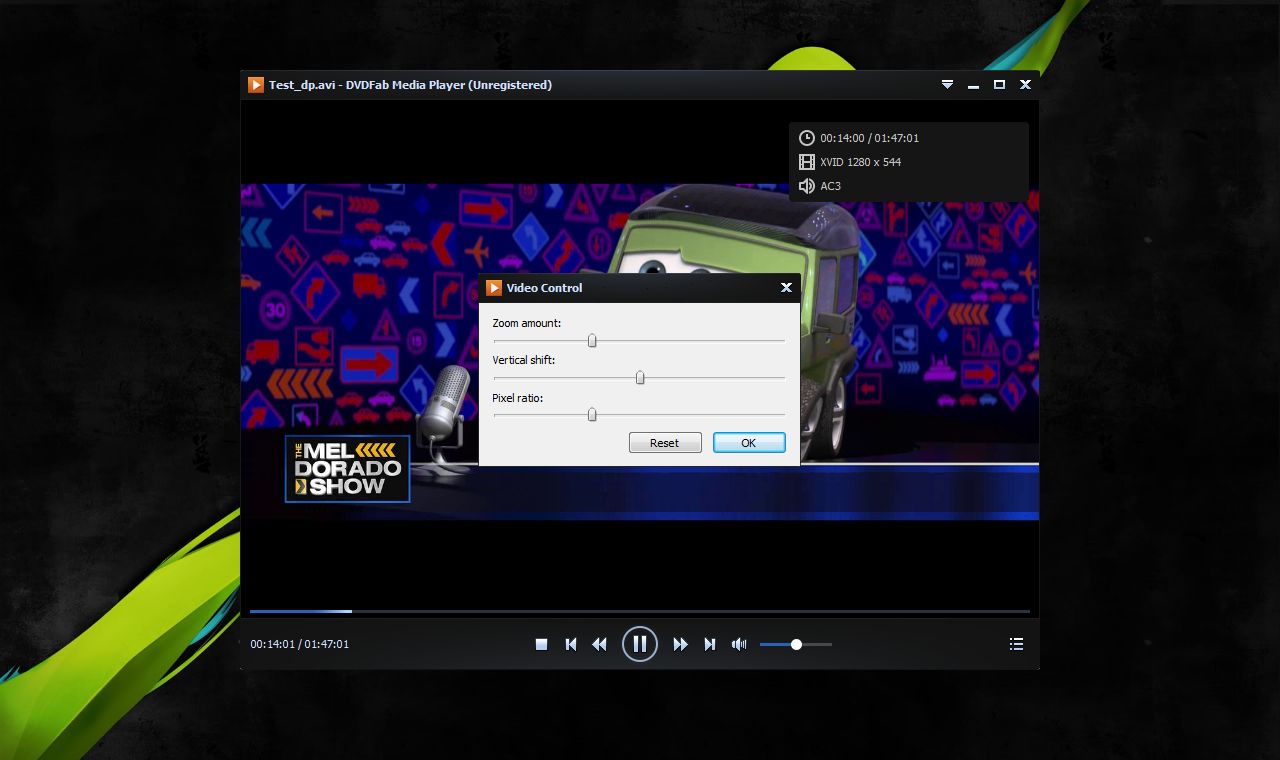The height and width of the screenshot is (760, 1280).
Task: Fast forward the video
Action: 681,644
